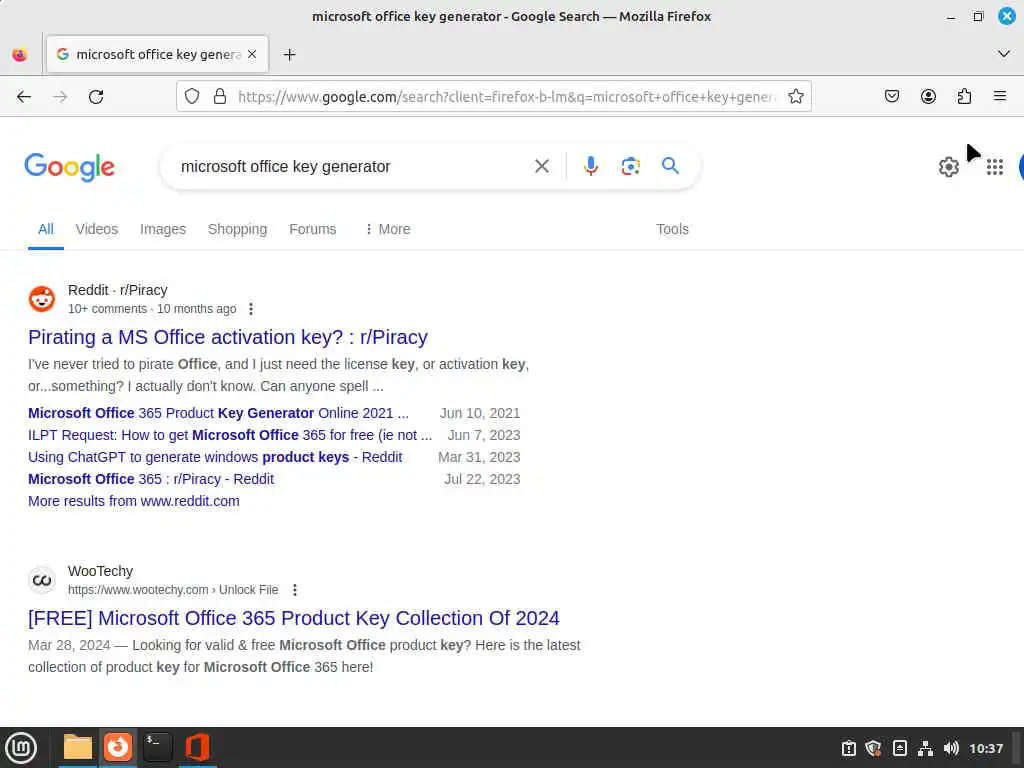Open the Office app in taskbar

point(197,748)
